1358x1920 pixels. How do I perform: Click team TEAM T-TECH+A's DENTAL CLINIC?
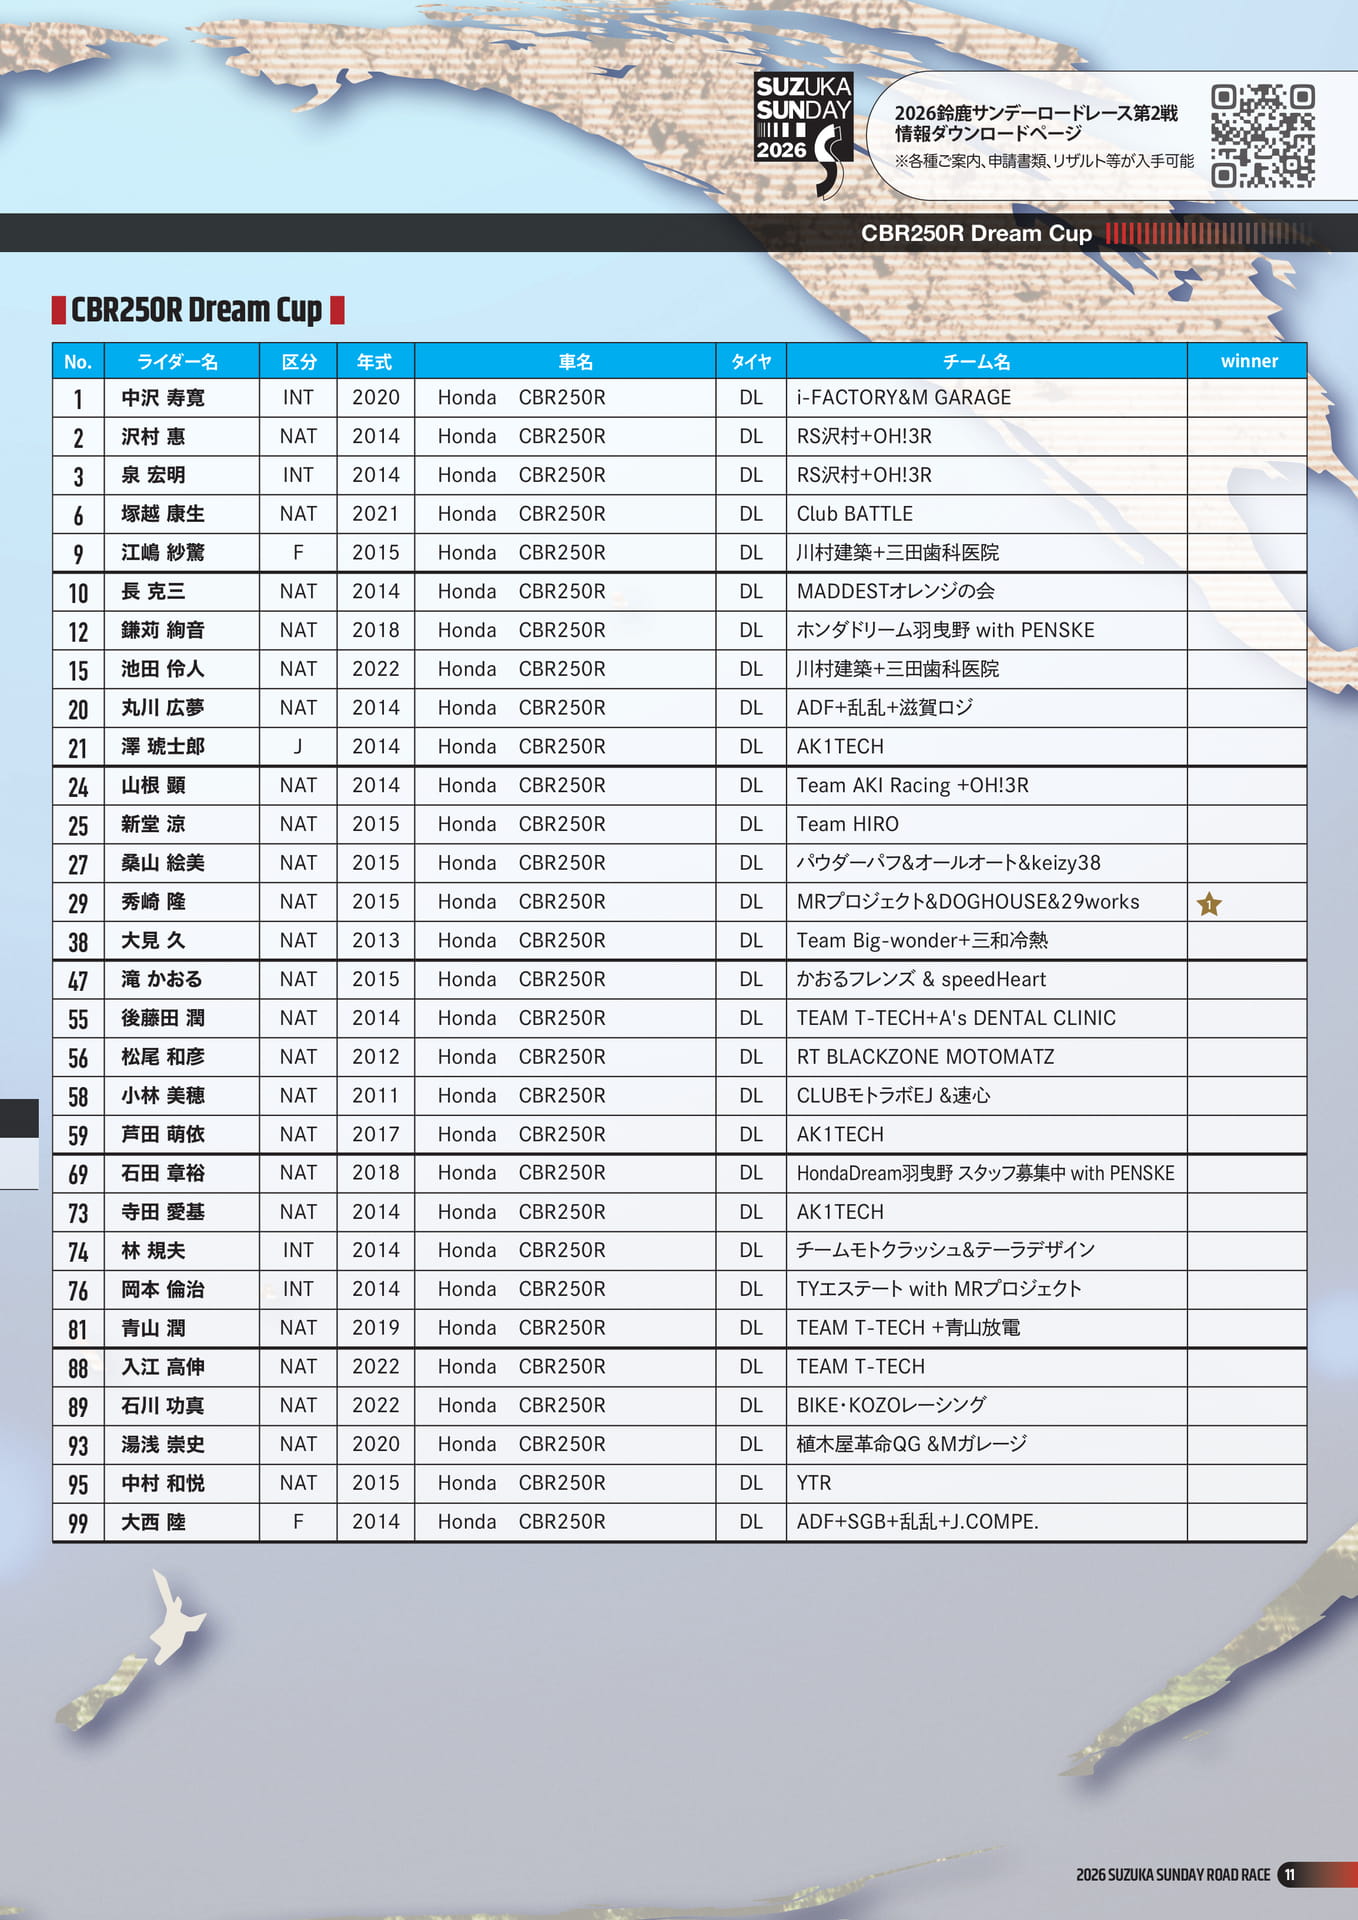click(956, 1018)
